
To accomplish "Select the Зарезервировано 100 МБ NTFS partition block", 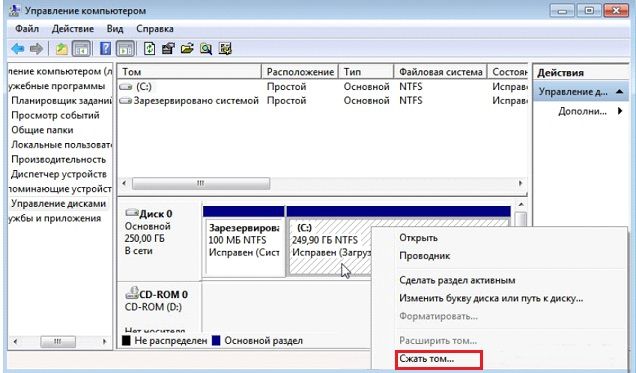I will pos(243,247).
